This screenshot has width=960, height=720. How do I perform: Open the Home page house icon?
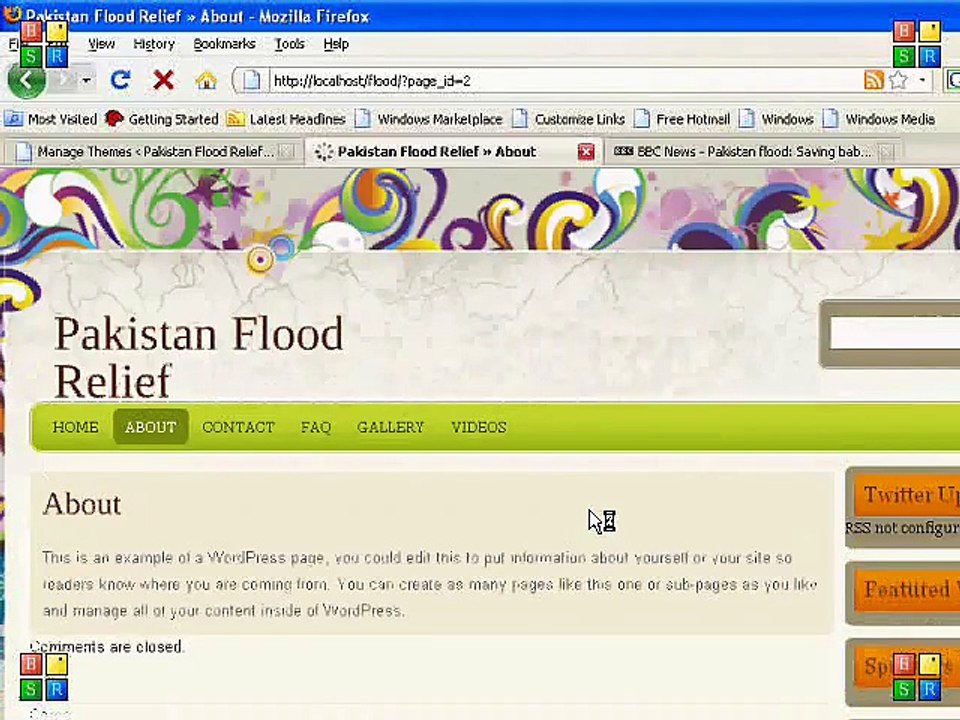click(206, 80)
